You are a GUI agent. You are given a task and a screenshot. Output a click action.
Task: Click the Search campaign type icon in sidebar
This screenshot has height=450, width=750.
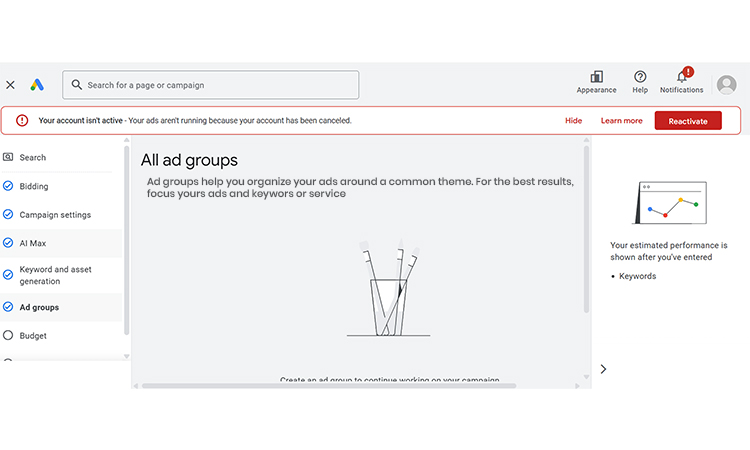pos(8,157)
